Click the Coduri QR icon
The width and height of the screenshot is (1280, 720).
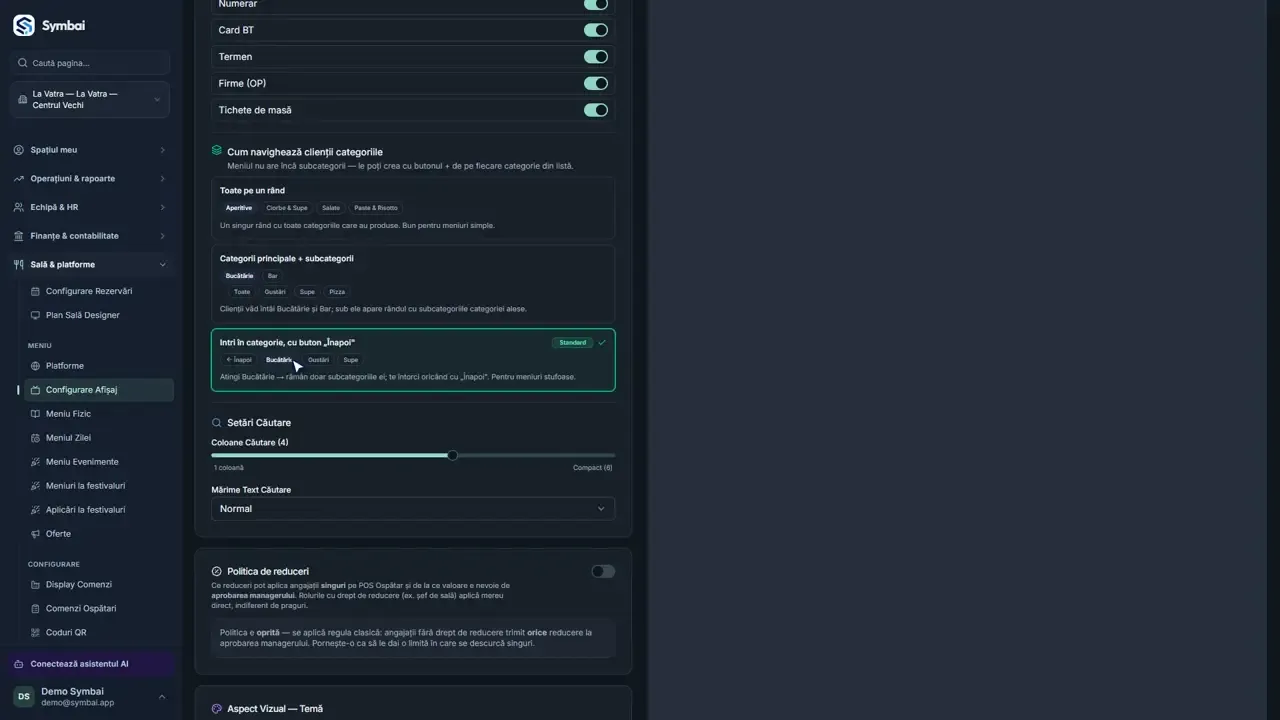pos(36,633)
